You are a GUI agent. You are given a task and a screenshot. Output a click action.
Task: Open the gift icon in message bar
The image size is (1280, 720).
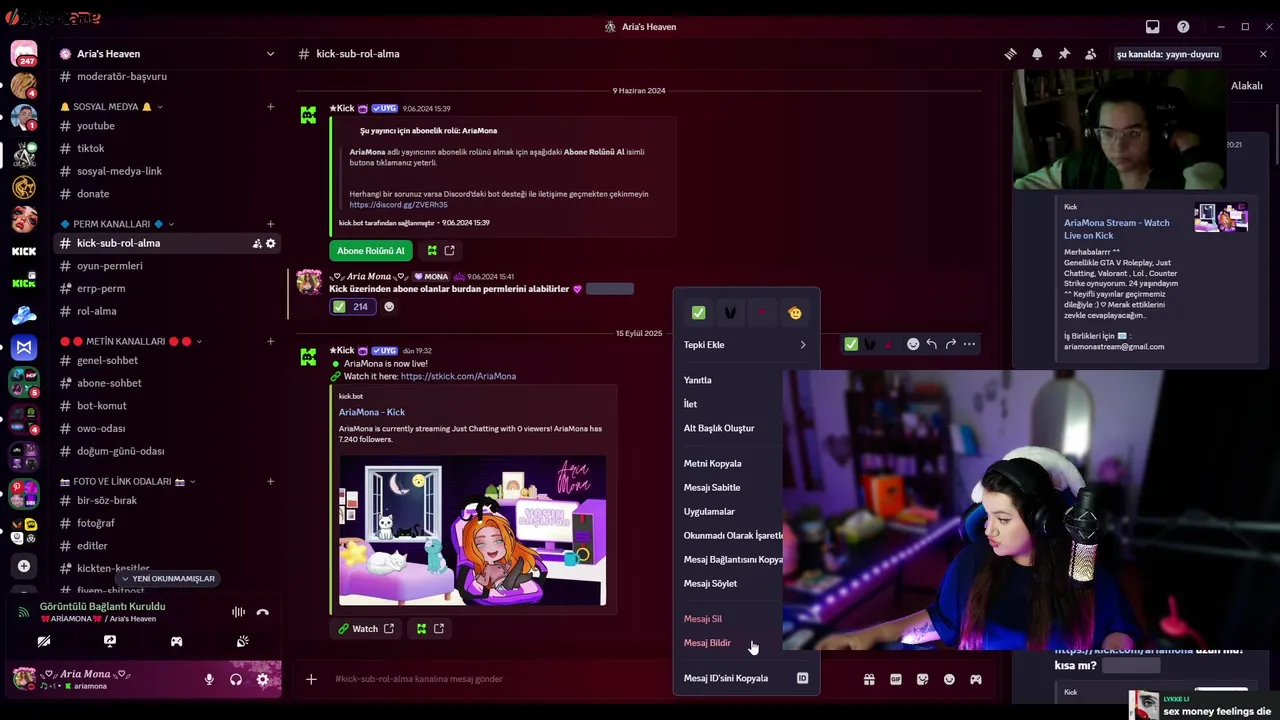click(x=869, y=679)
